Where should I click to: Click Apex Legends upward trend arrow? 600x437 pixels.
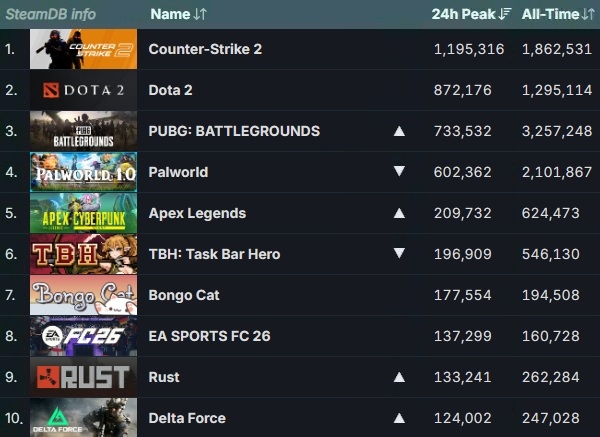[399, 213]
